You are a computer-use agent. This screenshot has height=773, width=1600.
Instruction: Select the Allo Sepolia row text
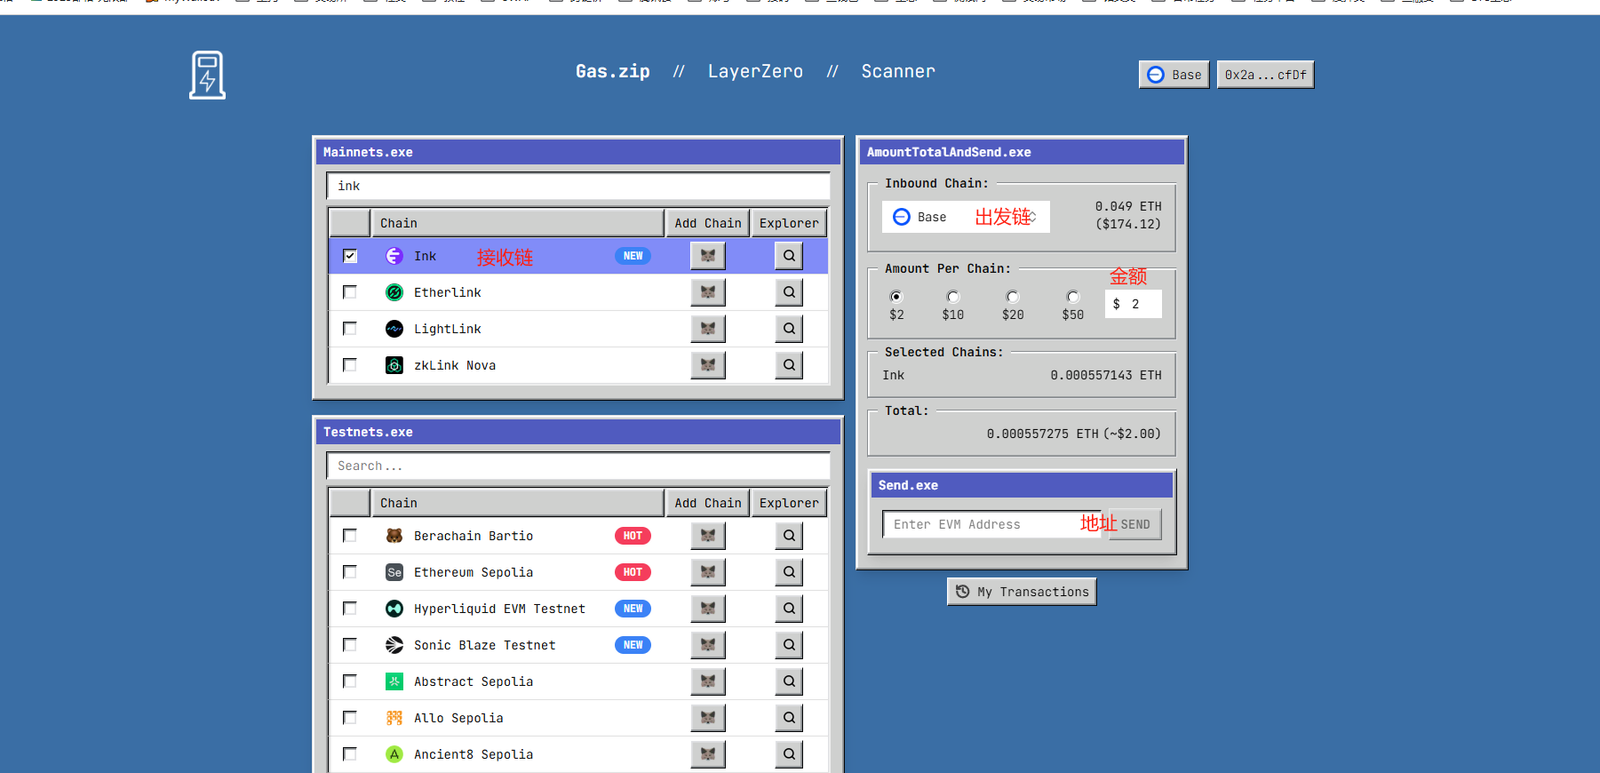[458, 718]
